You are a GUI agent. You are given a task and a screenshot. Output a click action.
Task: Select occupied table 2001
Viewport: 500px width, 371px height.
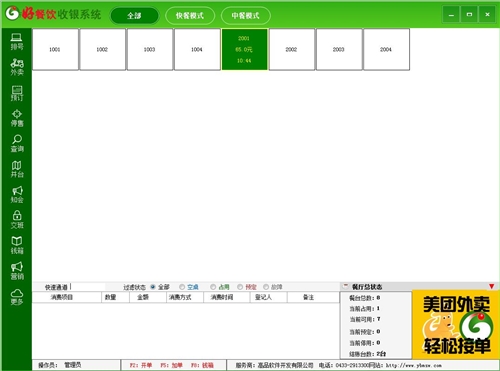tap(245, 49)
